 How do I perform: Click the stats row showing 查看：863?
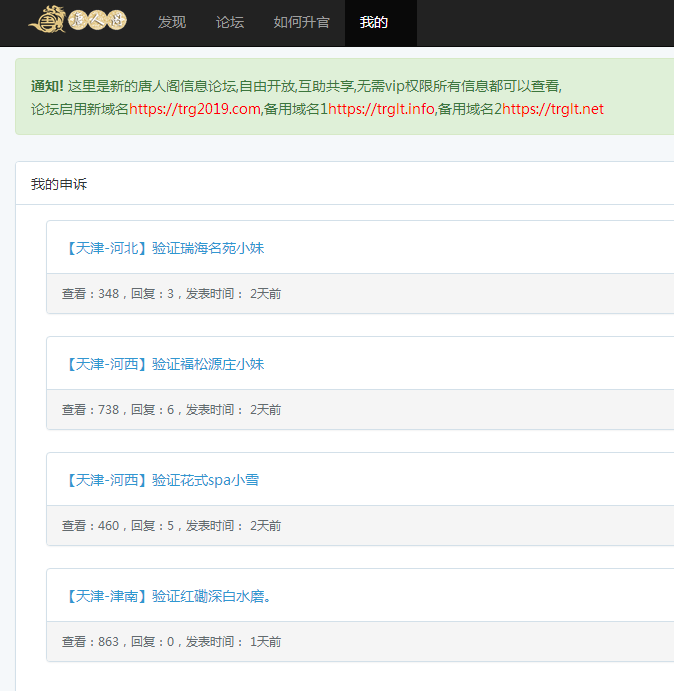171,642
